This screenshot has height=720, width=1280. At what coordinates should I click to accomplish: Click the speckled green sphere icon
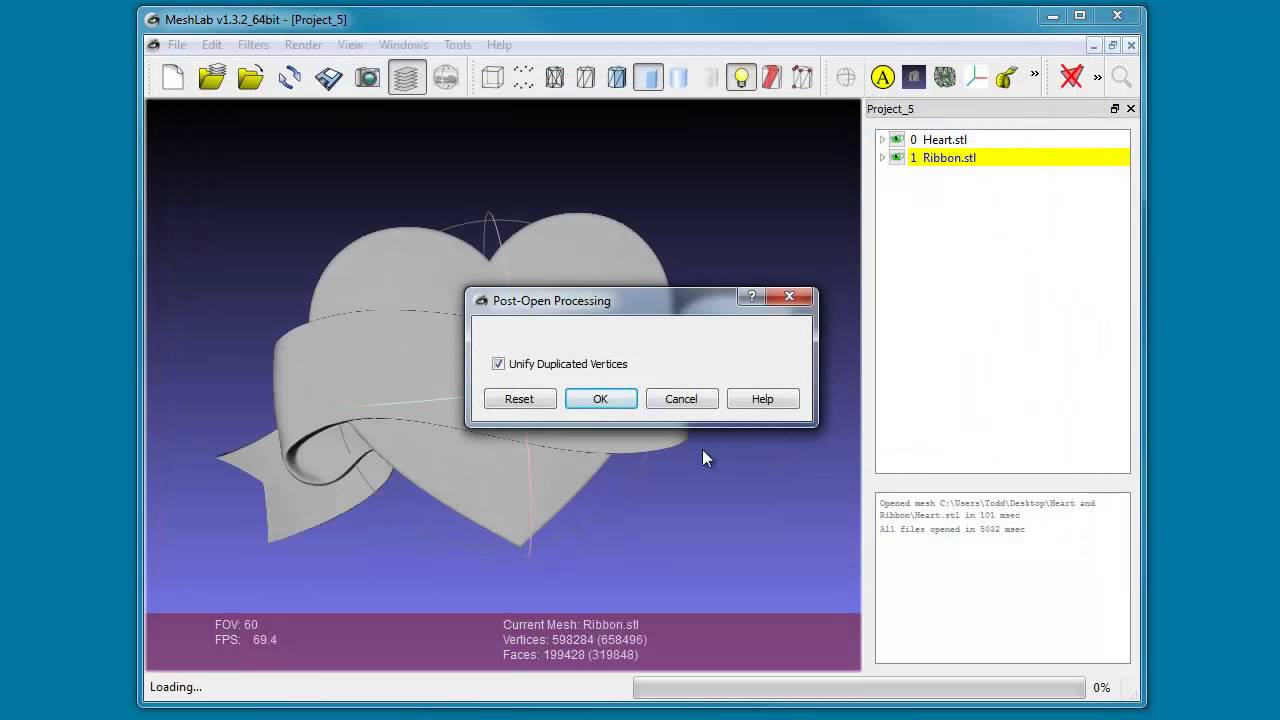[x=944, y=77]
